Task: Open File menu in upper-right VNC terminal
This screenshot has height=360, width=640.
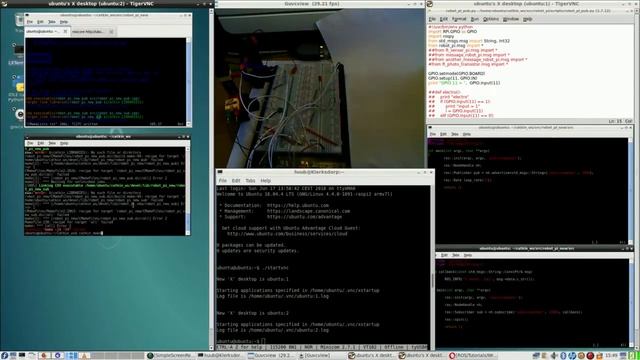Action: tap(433, 134)
